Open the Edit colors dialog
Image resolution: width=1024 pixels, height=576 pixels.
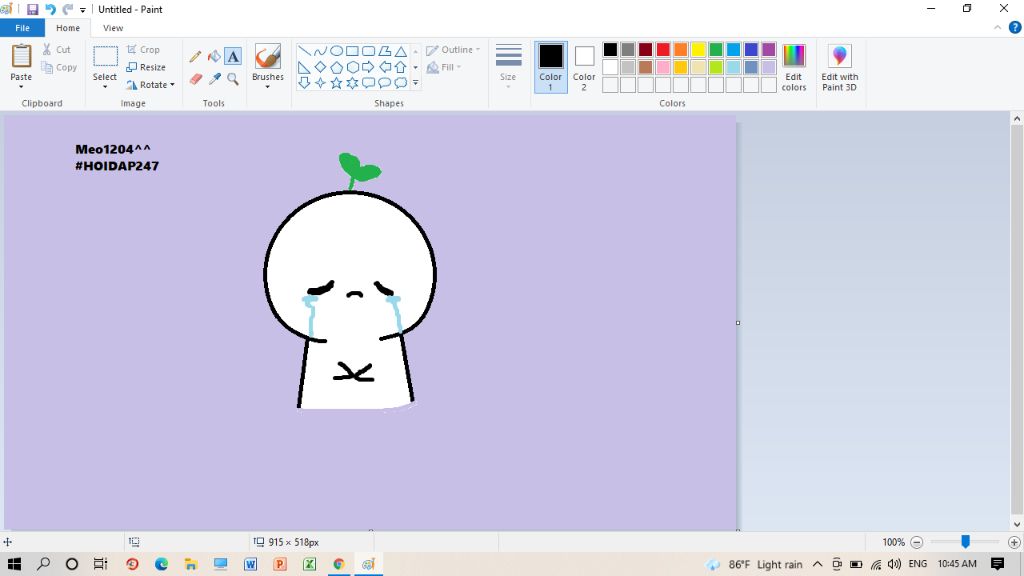tap(794, 67)
